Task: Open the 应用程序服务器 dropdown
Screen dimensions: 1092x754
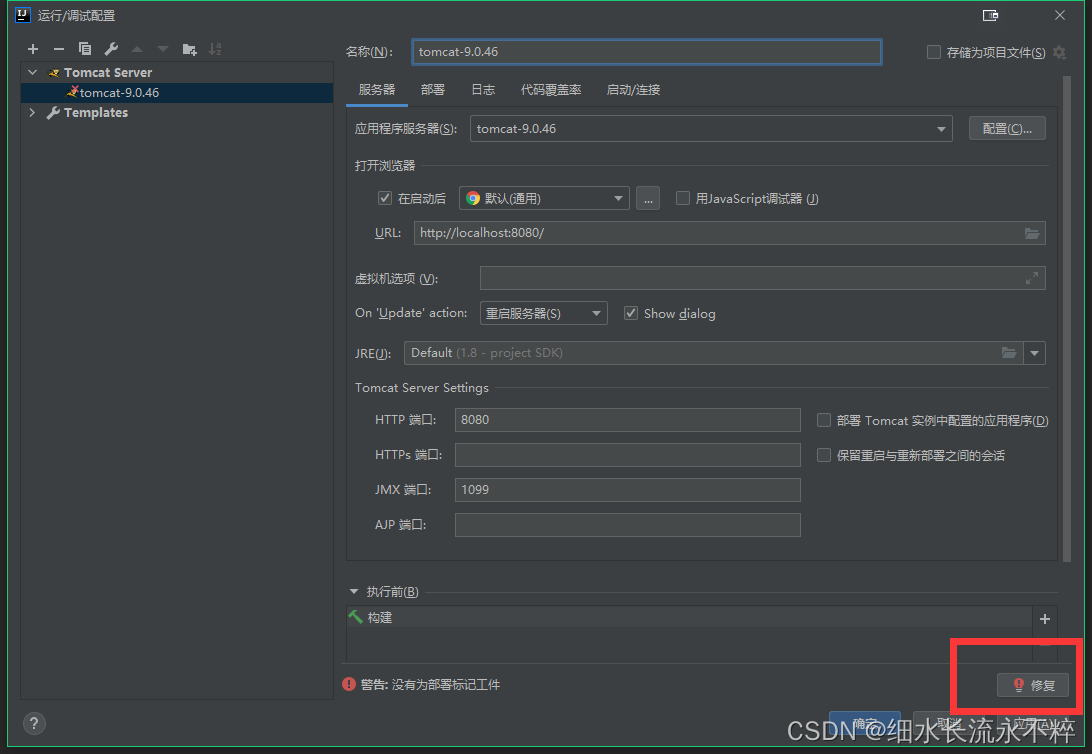Action: click(x=711, y=129)
